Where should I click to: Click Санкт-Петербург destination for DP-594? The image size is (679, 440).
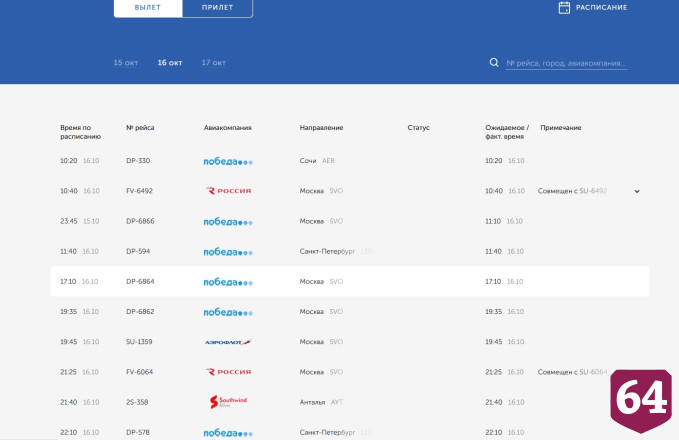pos(336,251)
